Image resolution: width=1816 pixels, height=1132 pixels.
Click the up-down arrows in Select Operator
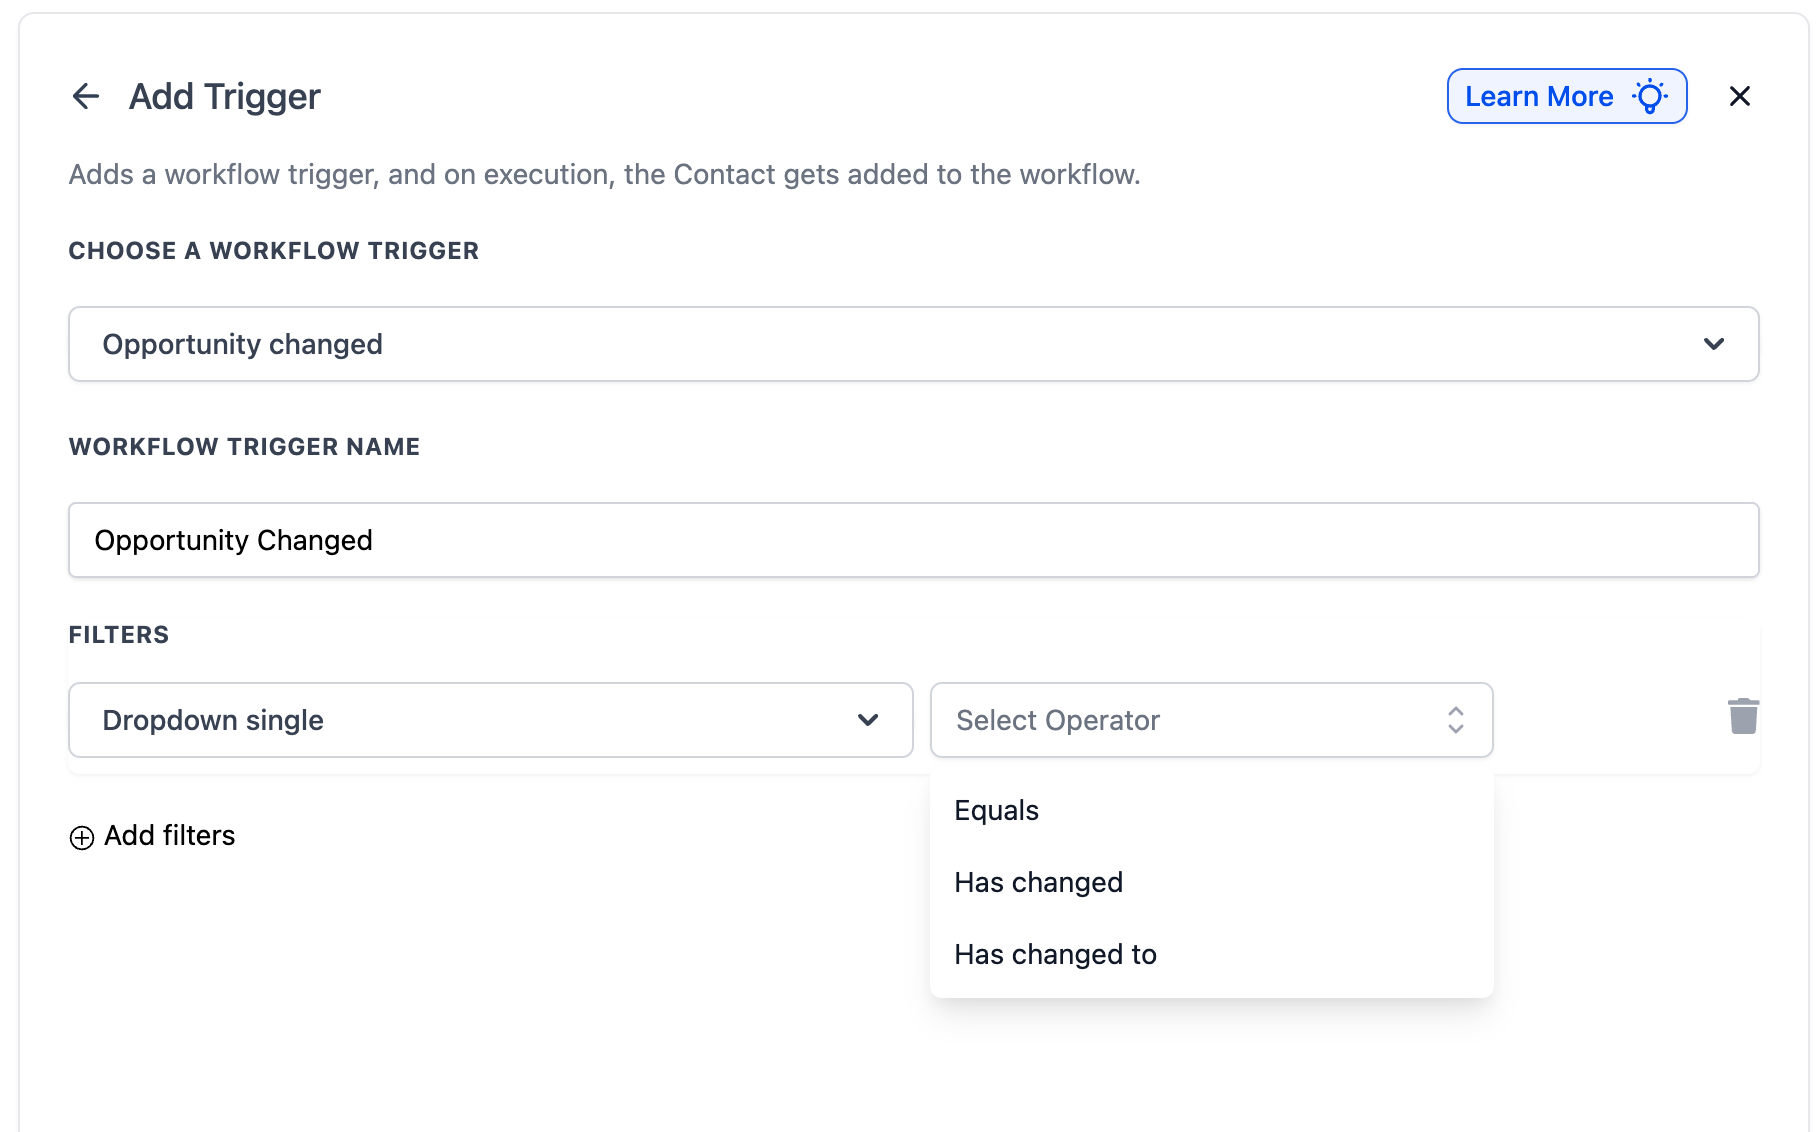[x=1456, y=720]
